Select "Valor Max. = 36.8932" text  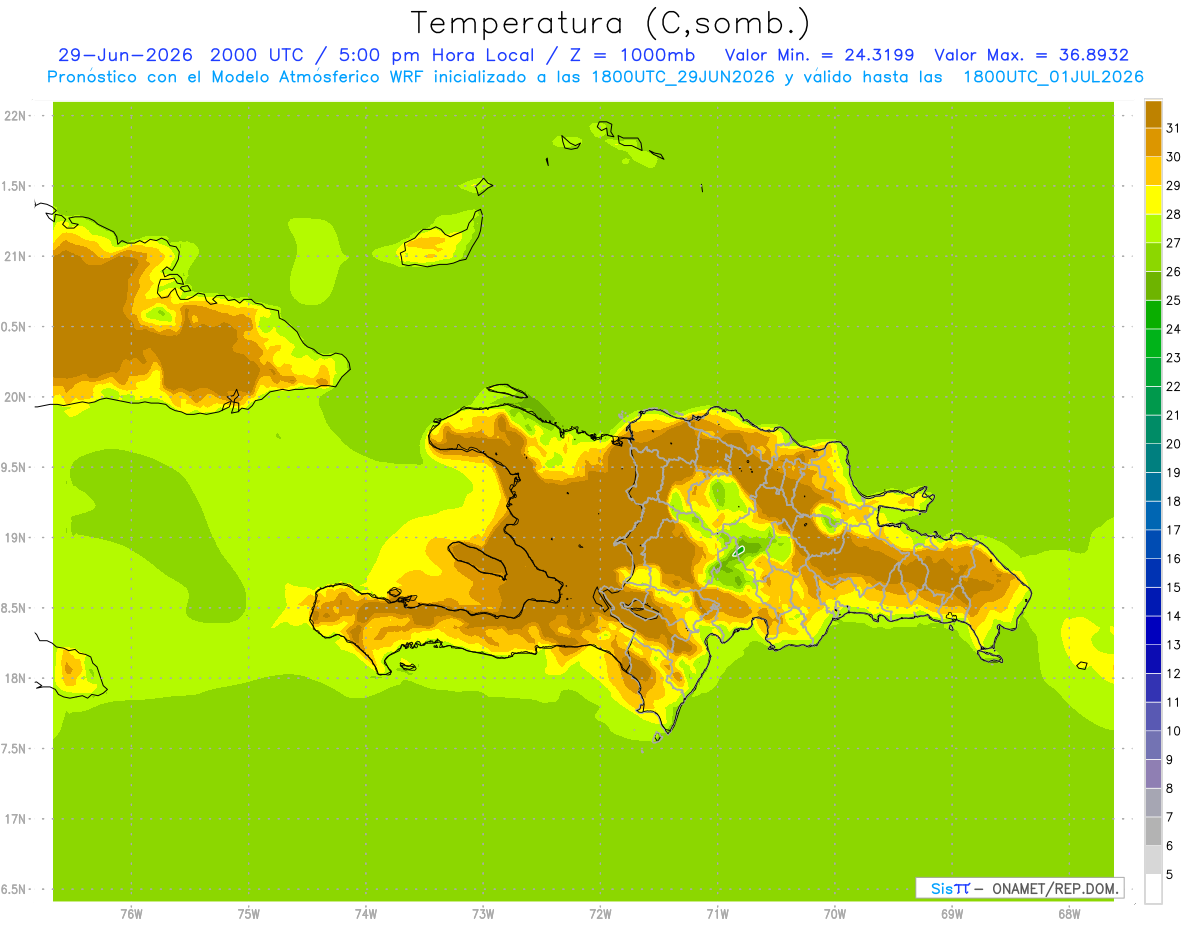1031,55
